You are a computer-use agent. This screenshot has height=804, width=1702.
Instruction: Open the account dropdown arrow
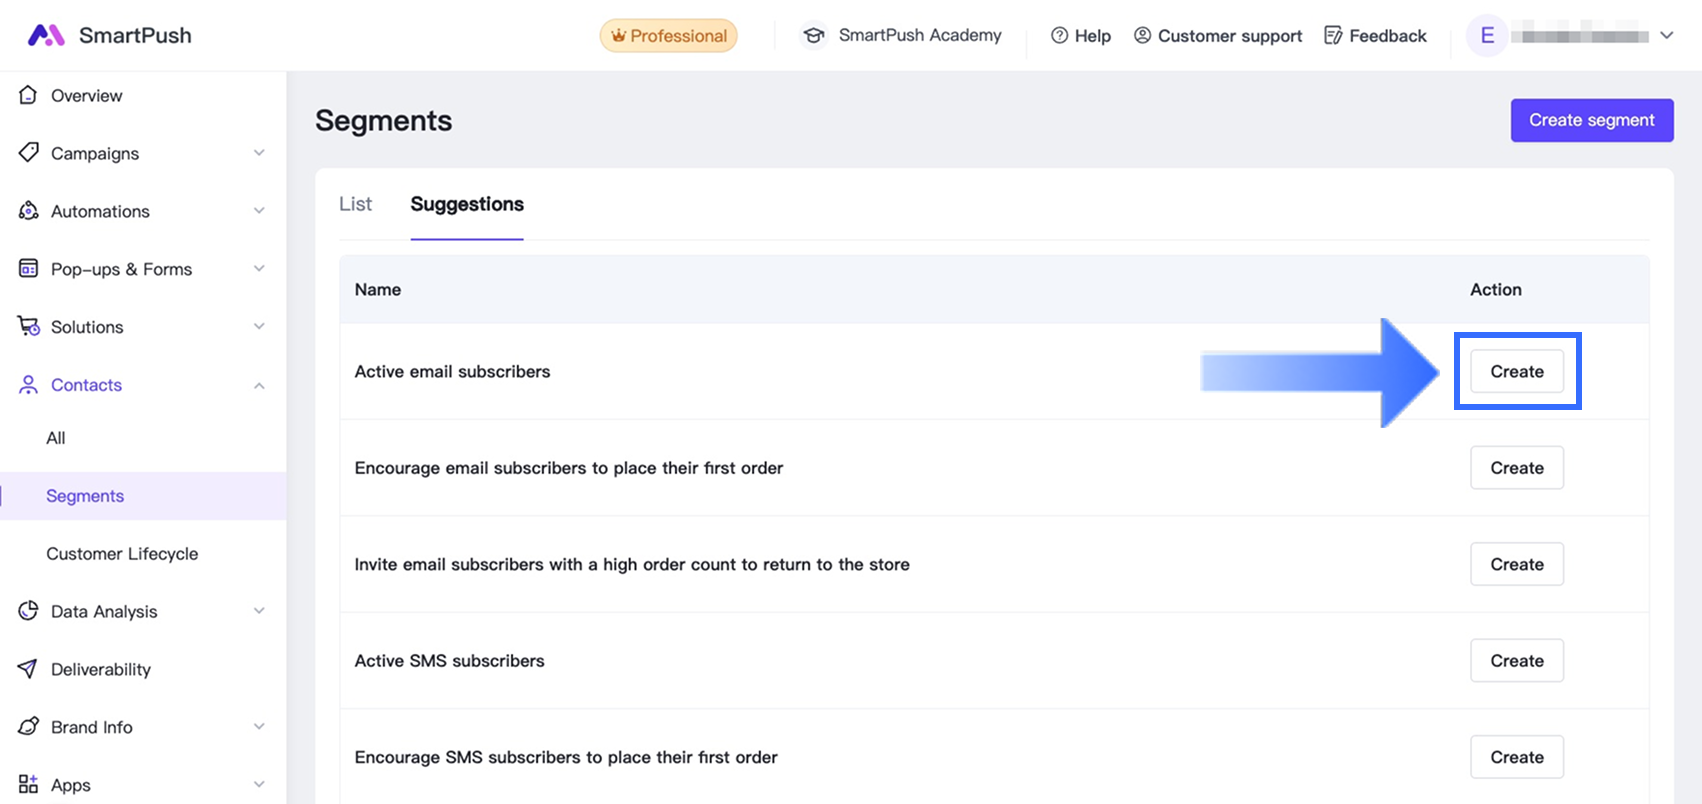[1666, 35]
